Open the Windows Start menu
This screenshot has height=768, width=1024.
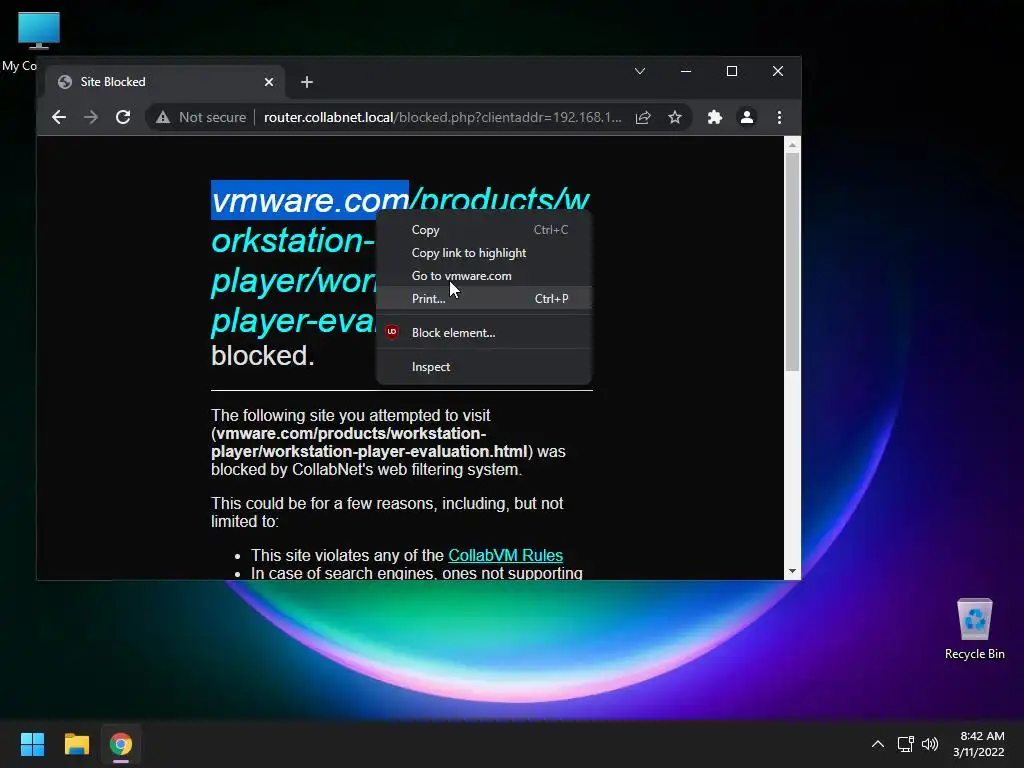pyautogui.click(x=32, y=744)
